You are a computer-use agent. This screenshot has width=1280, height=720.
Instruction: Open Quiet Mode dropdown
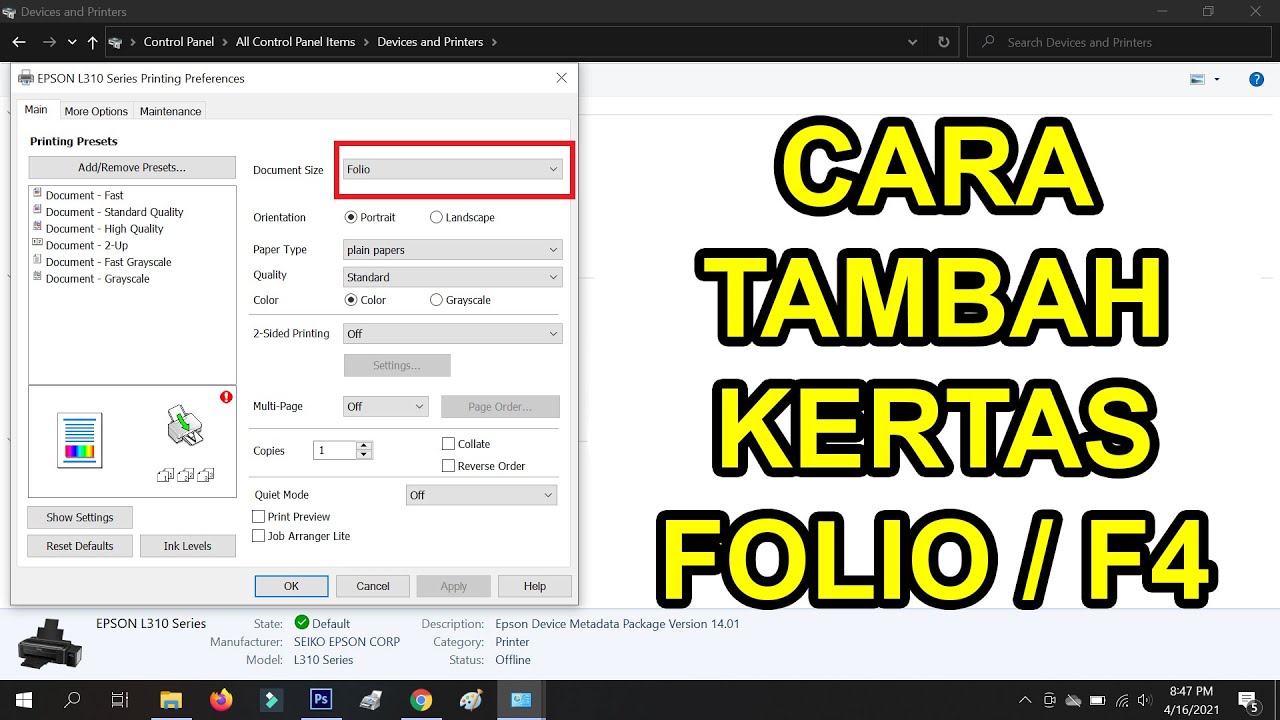482,495
